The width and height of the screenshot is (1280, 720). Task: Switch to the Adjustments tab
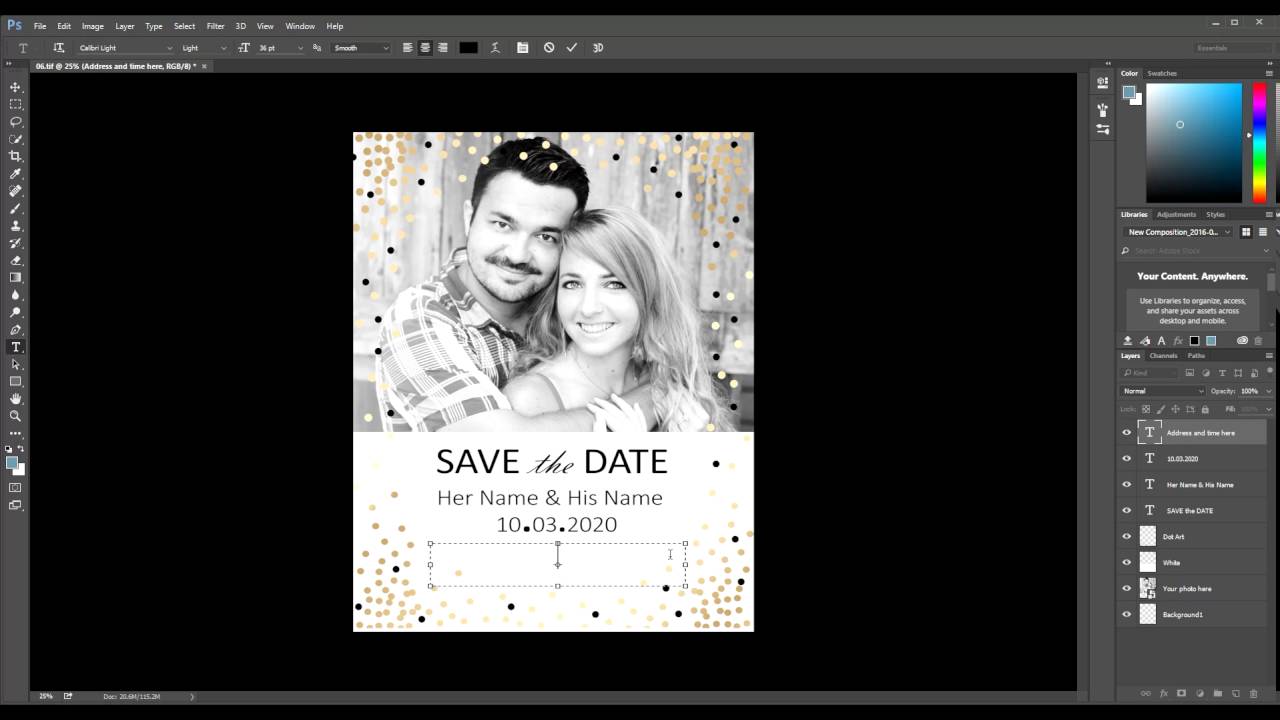1176,214
